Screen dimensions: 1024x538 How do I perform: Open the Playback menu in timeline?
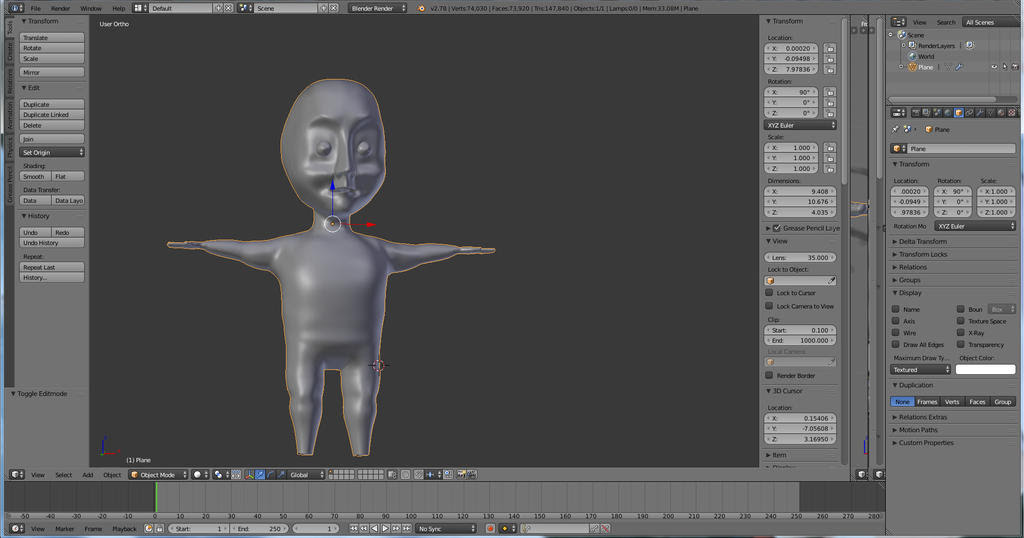click(x=124, y=528)
